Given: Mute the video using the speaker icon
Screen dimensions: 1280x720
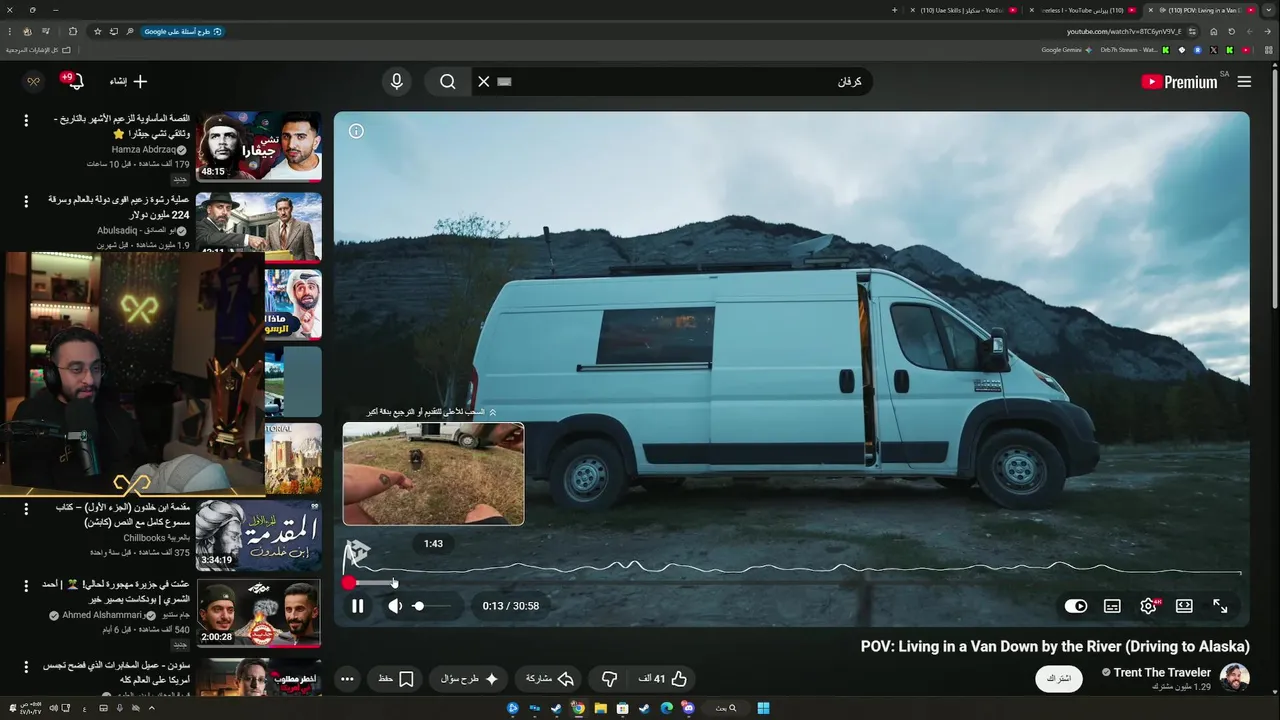Looking at the screenshot, I should [x=395, y=606].
